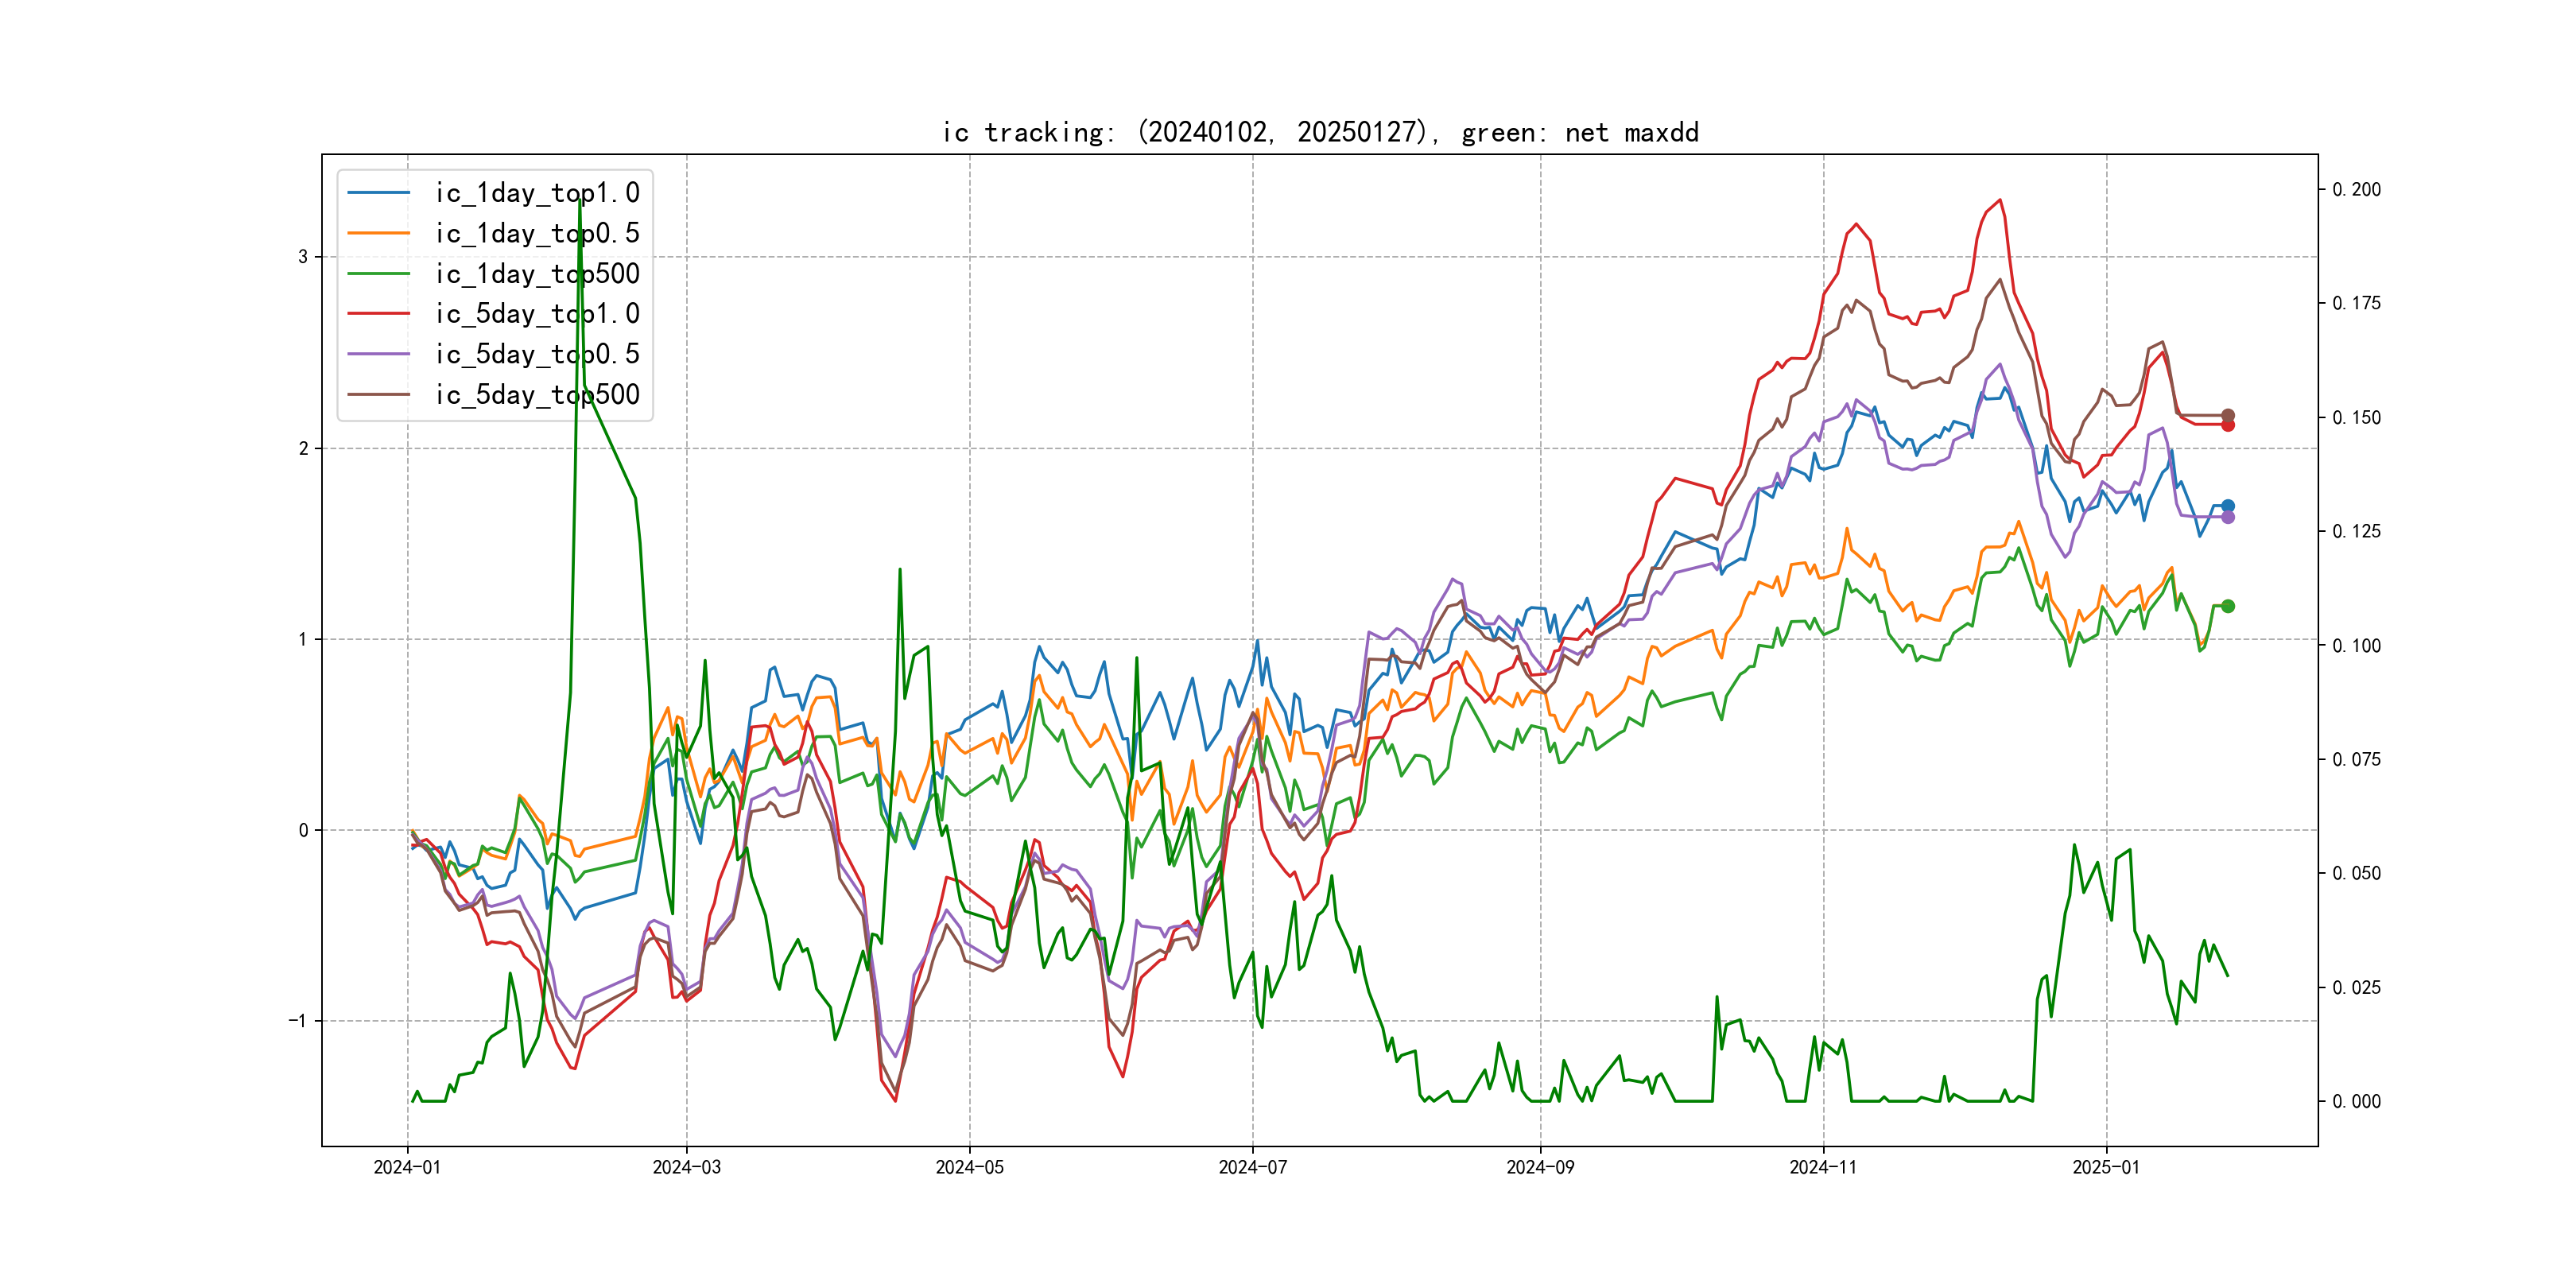Viewport: 2576px width, 1288px height.
Task: Click the 2024-03 x-axis tick label
Action: (686, 1167)
